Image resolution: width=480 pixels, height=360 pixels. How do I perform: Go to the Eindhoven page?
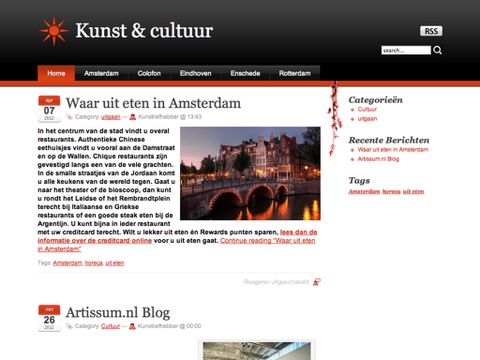tap(195, 73)
